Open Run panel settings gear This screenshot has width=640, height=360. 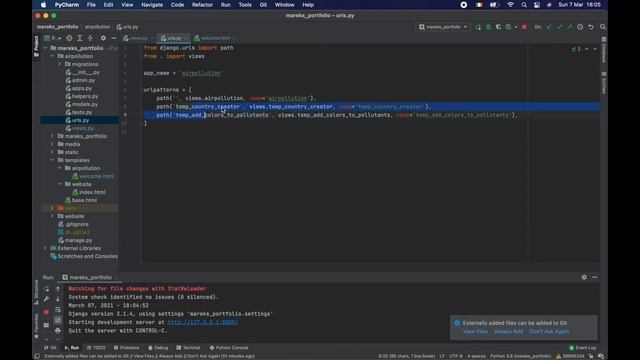584,277
